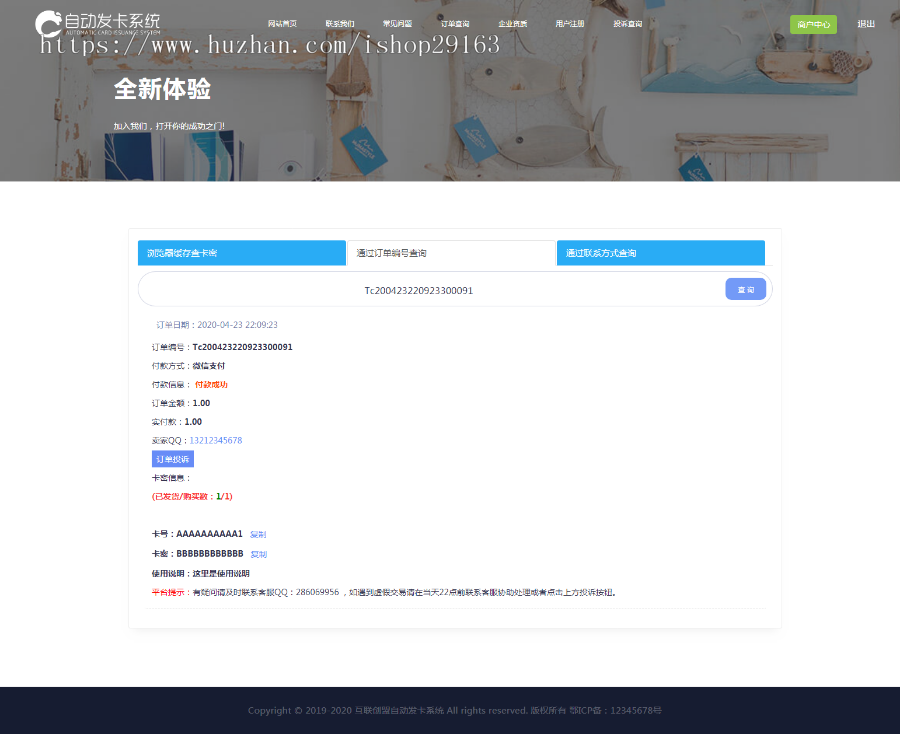This screenshot has height=734, width=900.
Task: Open the 联系我们 contact page
Action: (339, 24)
